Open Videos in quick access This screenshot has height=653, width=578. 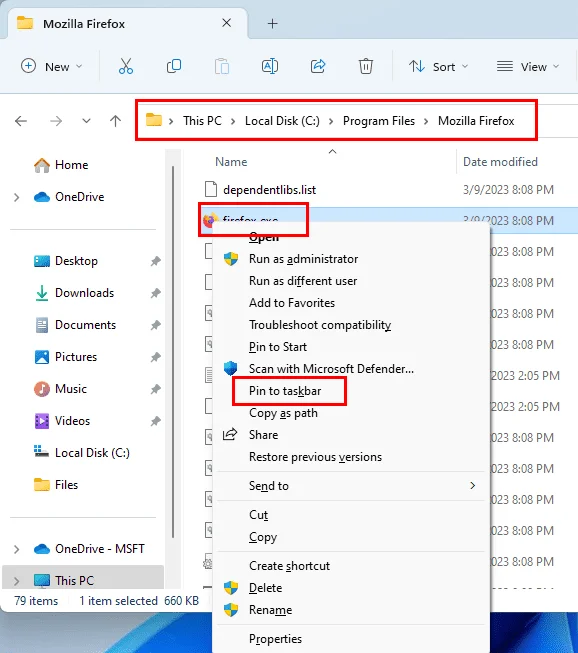pyautogui.click(x=62, y=421)
